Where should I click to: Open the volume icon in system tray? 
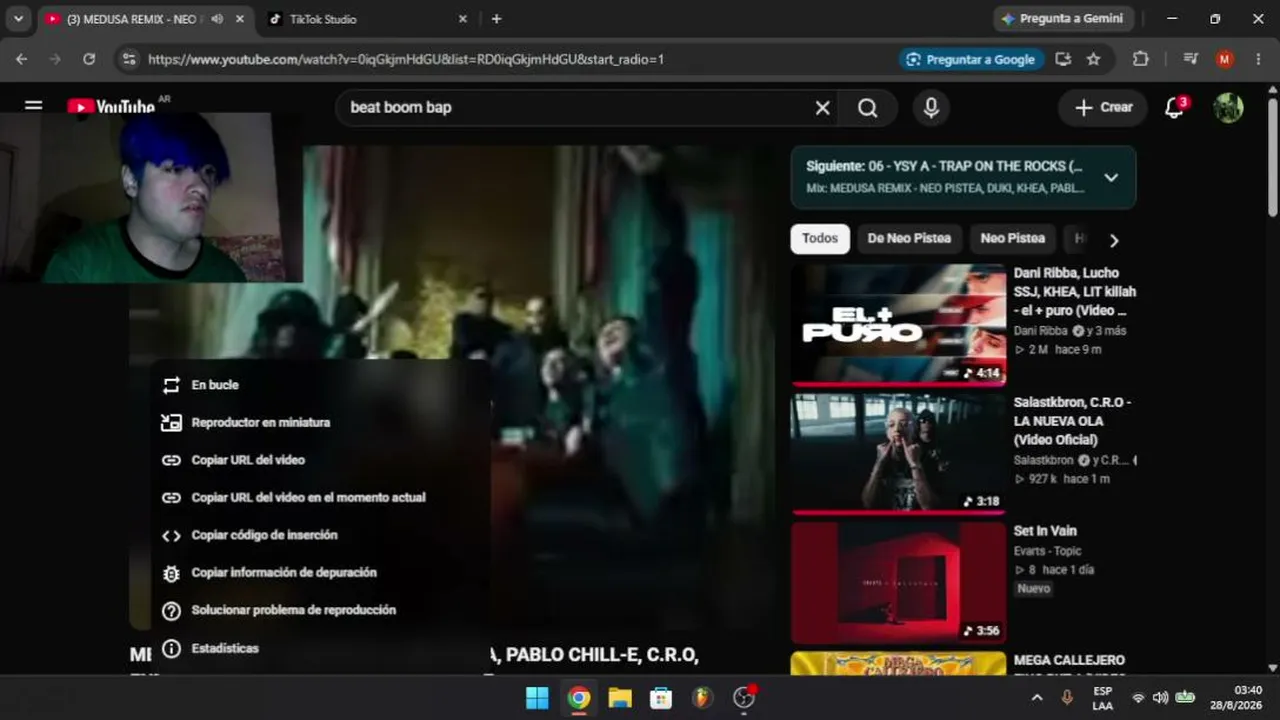(x=1160, y=698)
